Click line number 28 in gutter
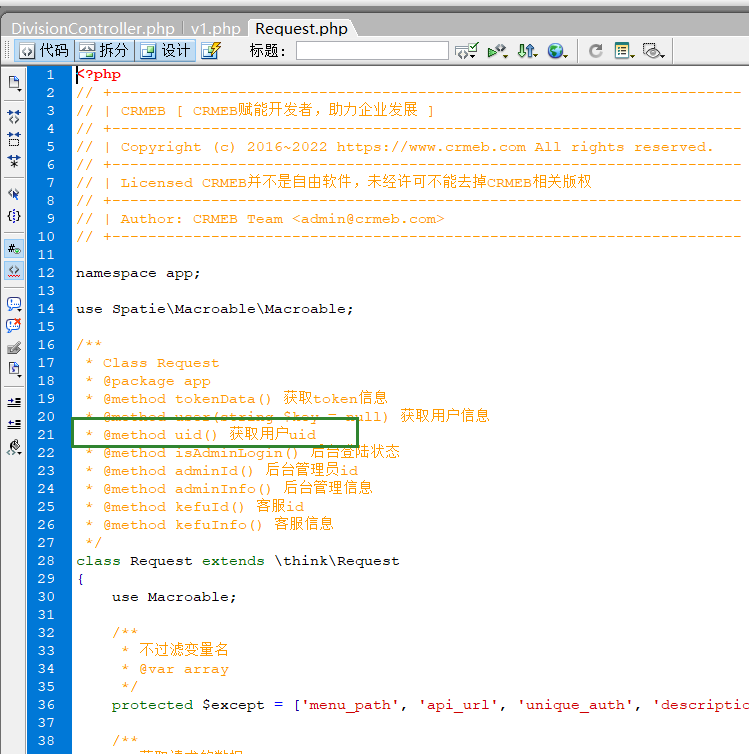The image size is (749, 754). point(46,561)
